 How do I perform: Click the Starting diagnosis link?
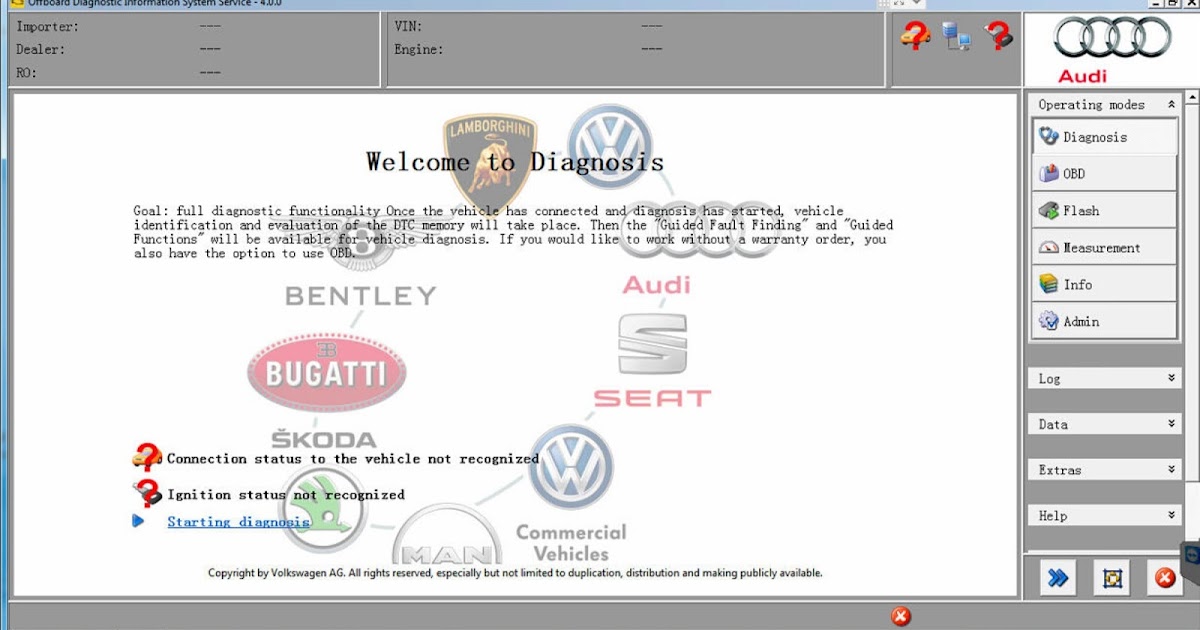tap(238, 522)
